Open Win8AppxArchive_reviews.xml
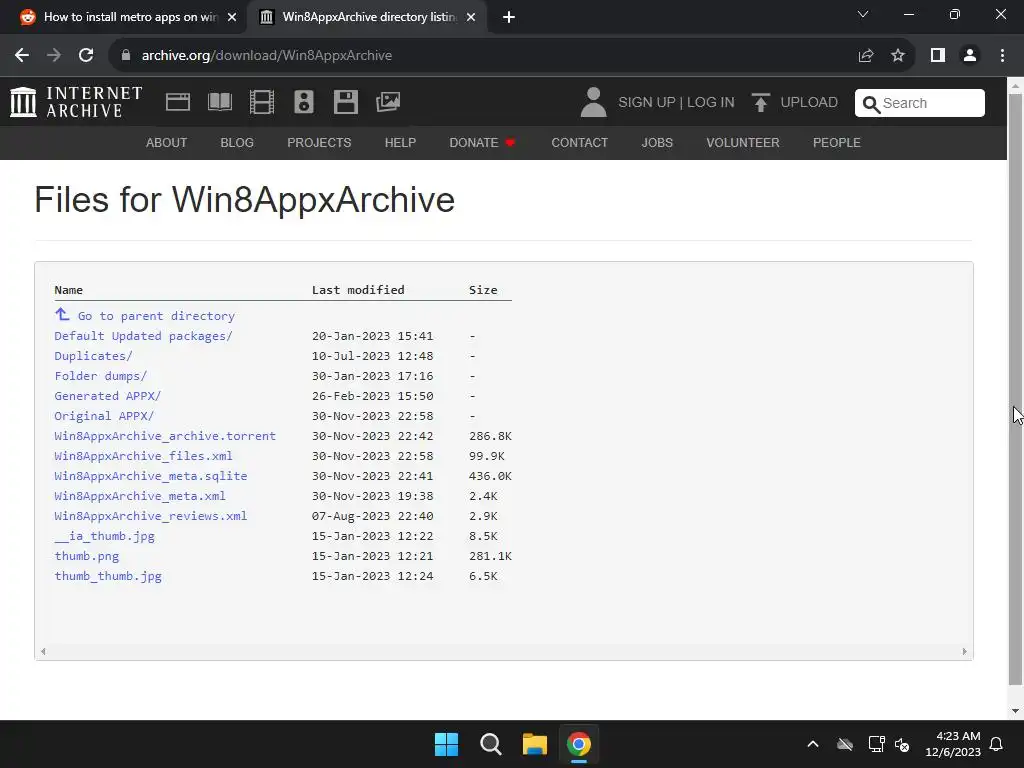 [151, 516]
